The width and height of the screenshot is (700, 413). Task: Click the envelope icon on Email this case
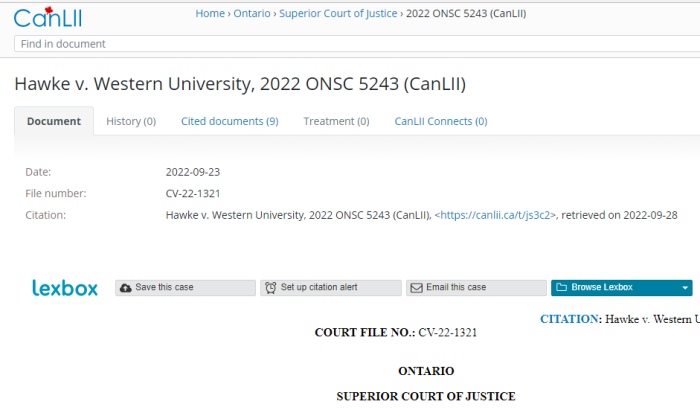point(416,288)
